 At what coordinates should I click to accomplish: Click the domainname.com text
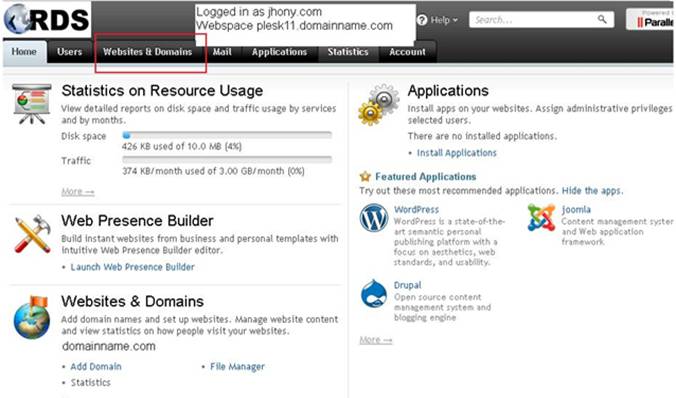pos(109,346)
